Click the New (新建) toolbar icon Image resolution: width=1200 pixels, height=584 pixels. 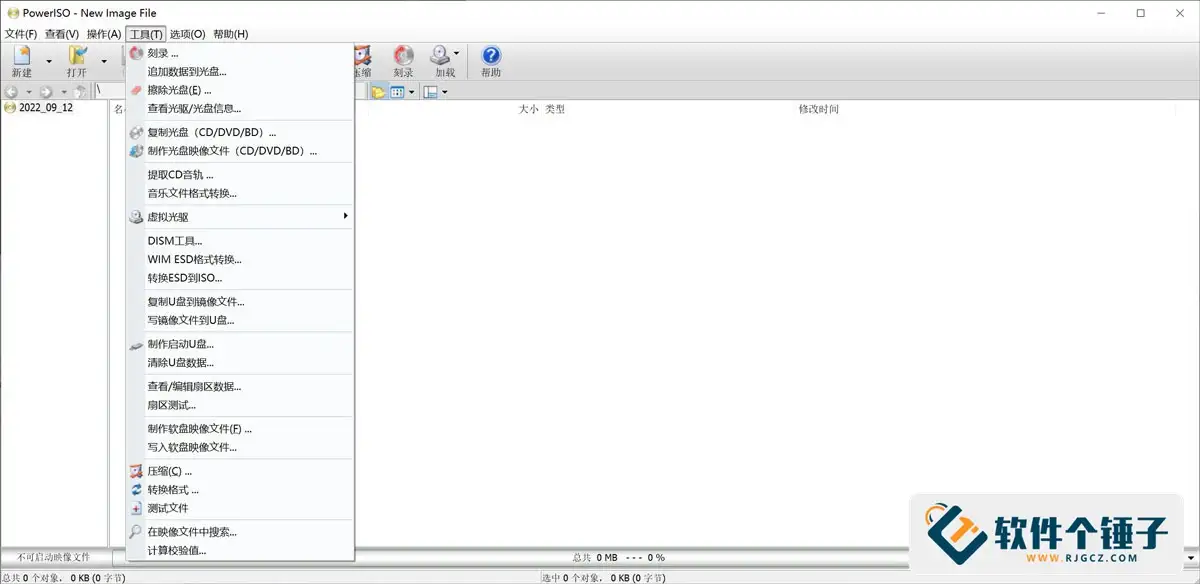[x=22, y=61]
